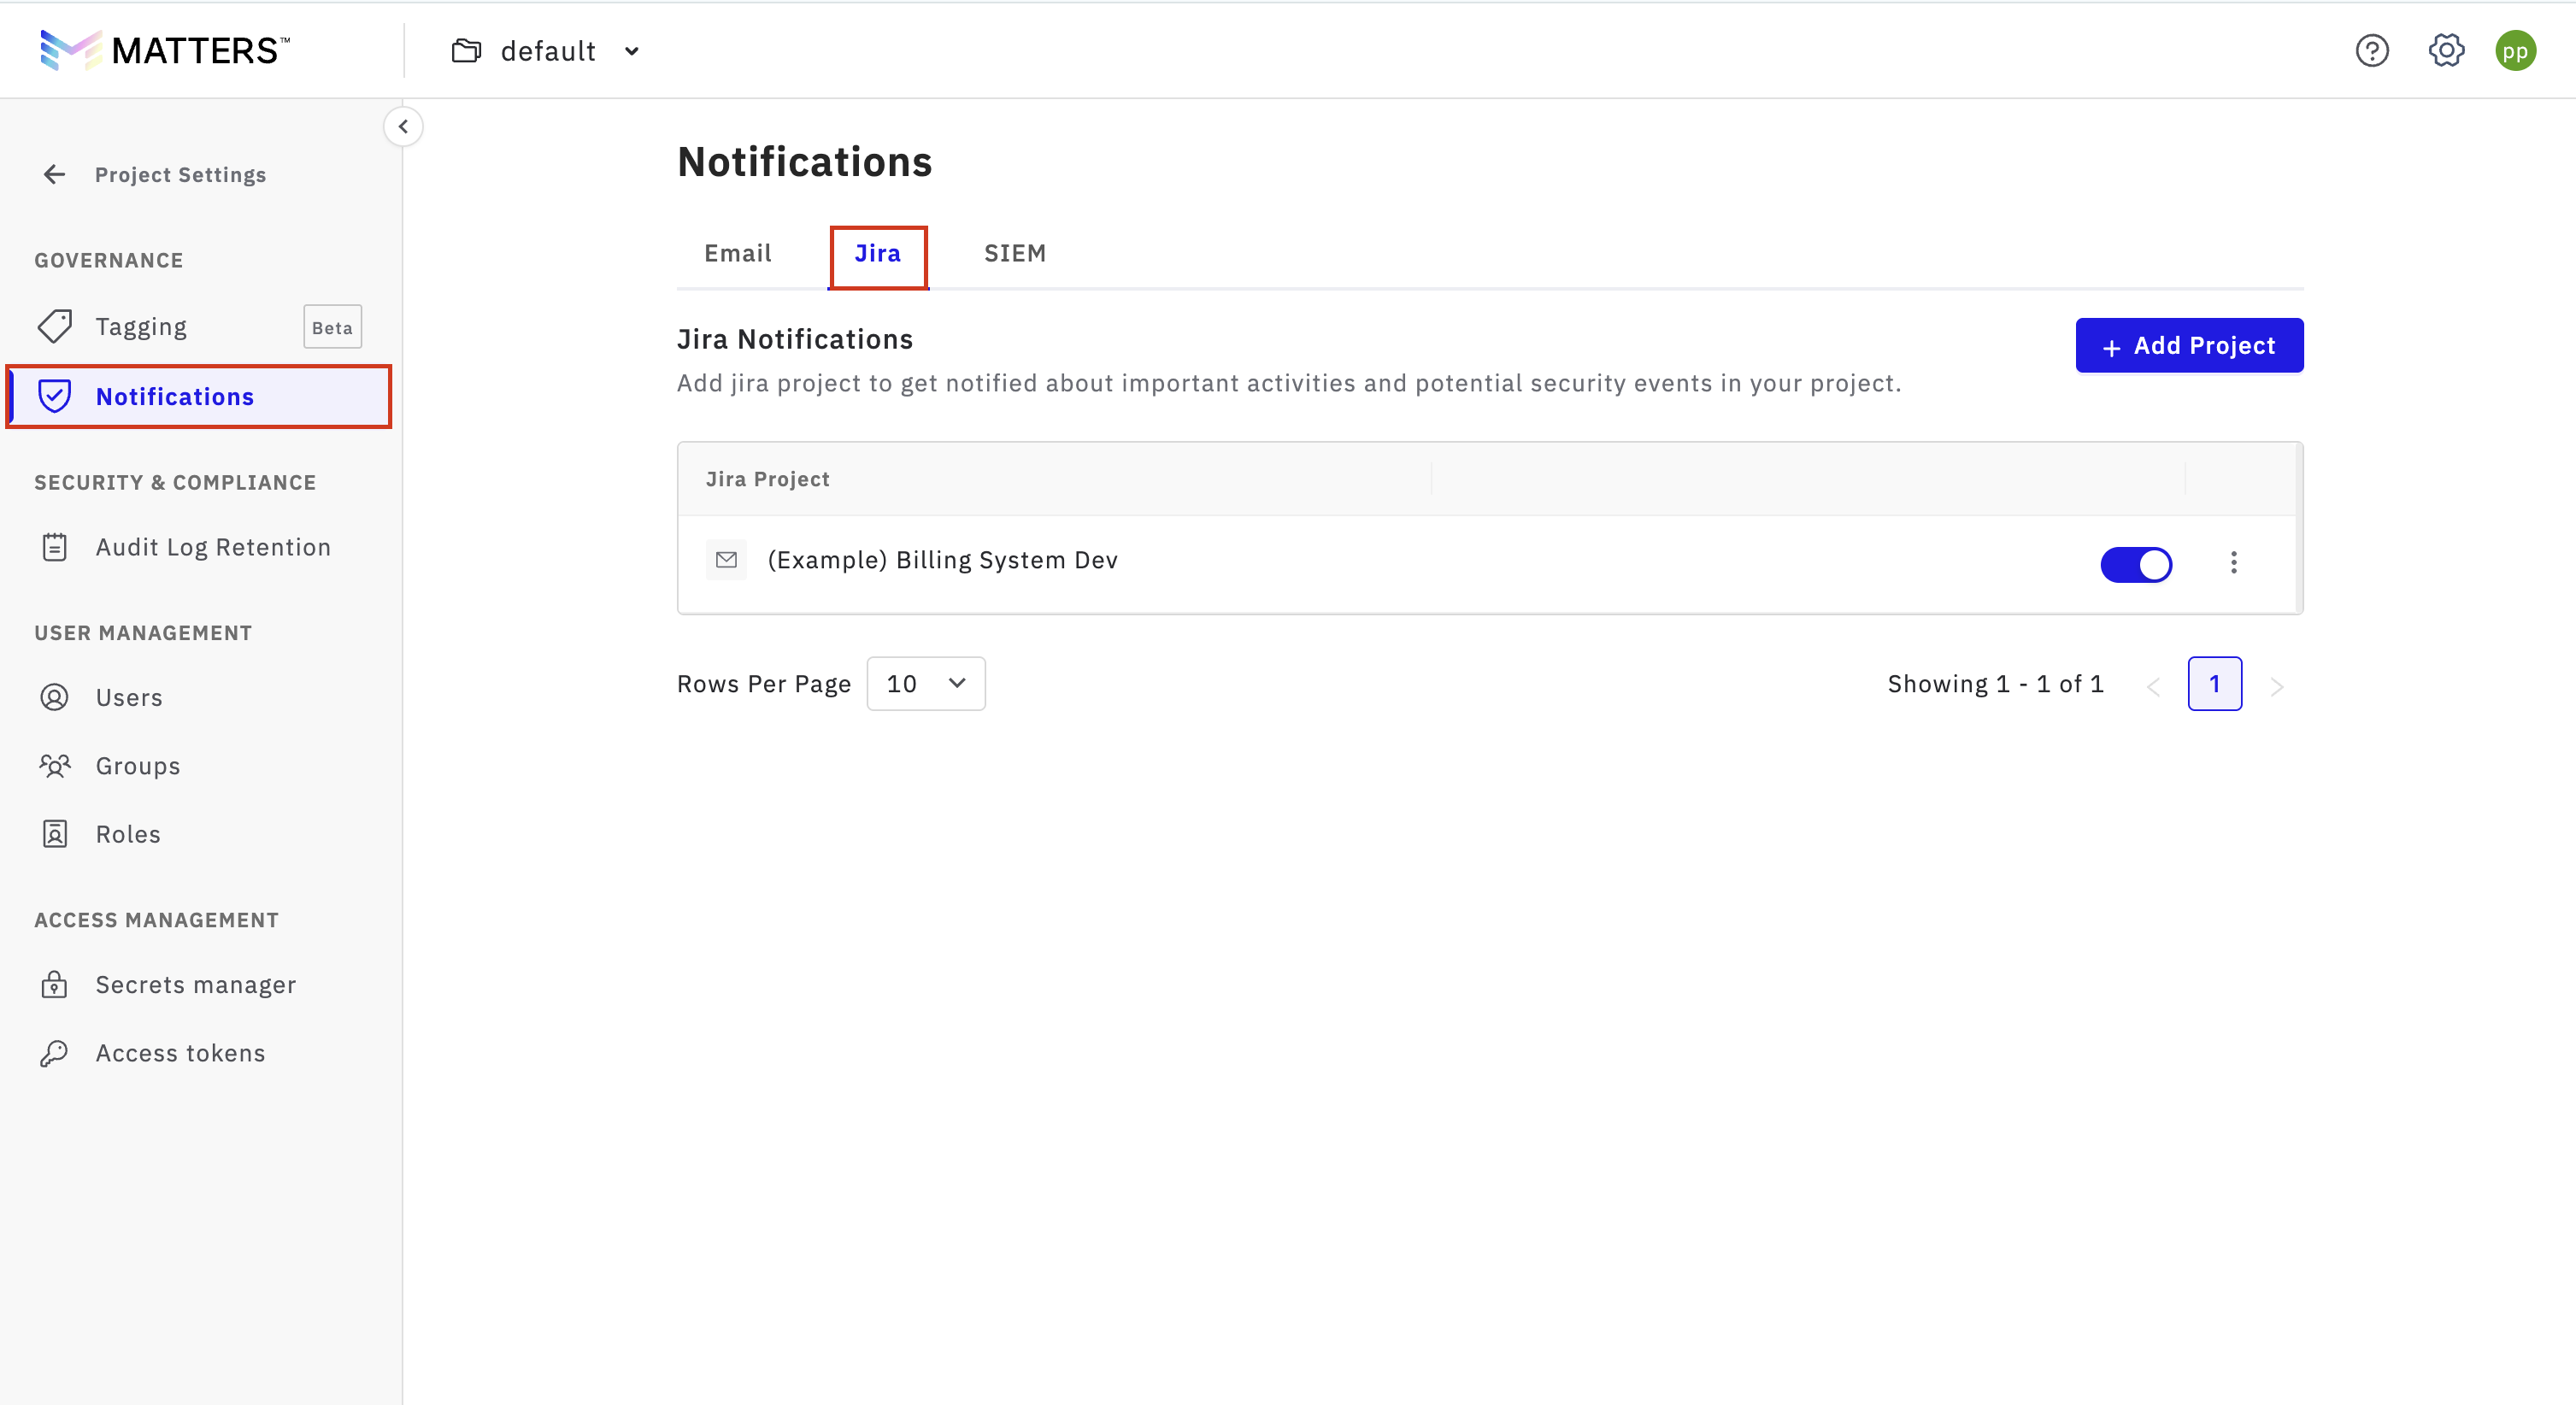Click the Add Project button
This screenshot has height=1405, width=2576.
(x=2188, y=346)
